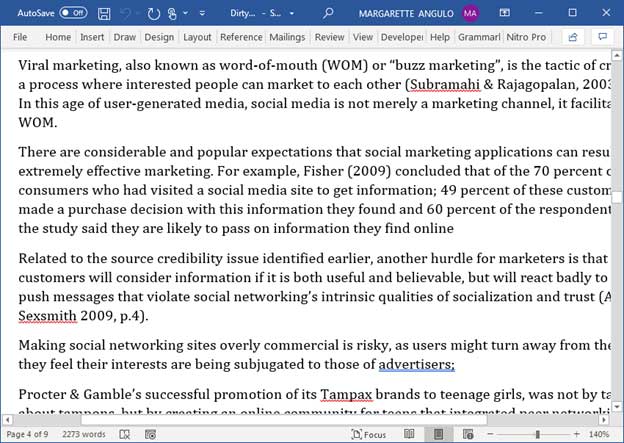This screenshot has width=624, height=443.
Task: Click the vertical scrollbar up arrow
Action: [617, 55]
